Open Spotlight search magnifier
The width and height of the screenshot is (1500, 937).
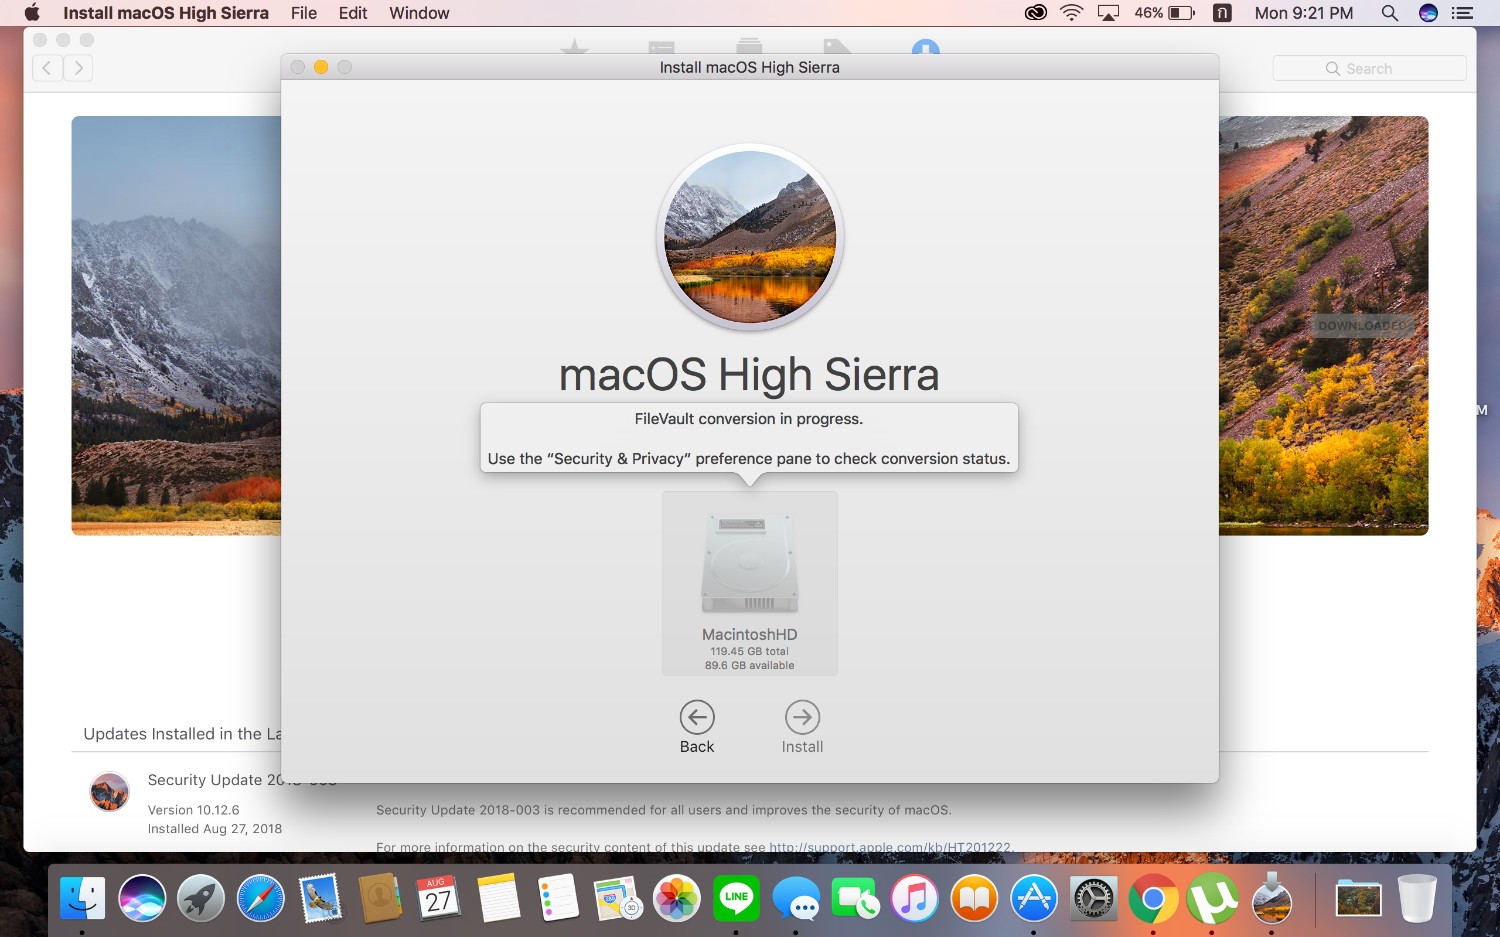point(1390,13)
